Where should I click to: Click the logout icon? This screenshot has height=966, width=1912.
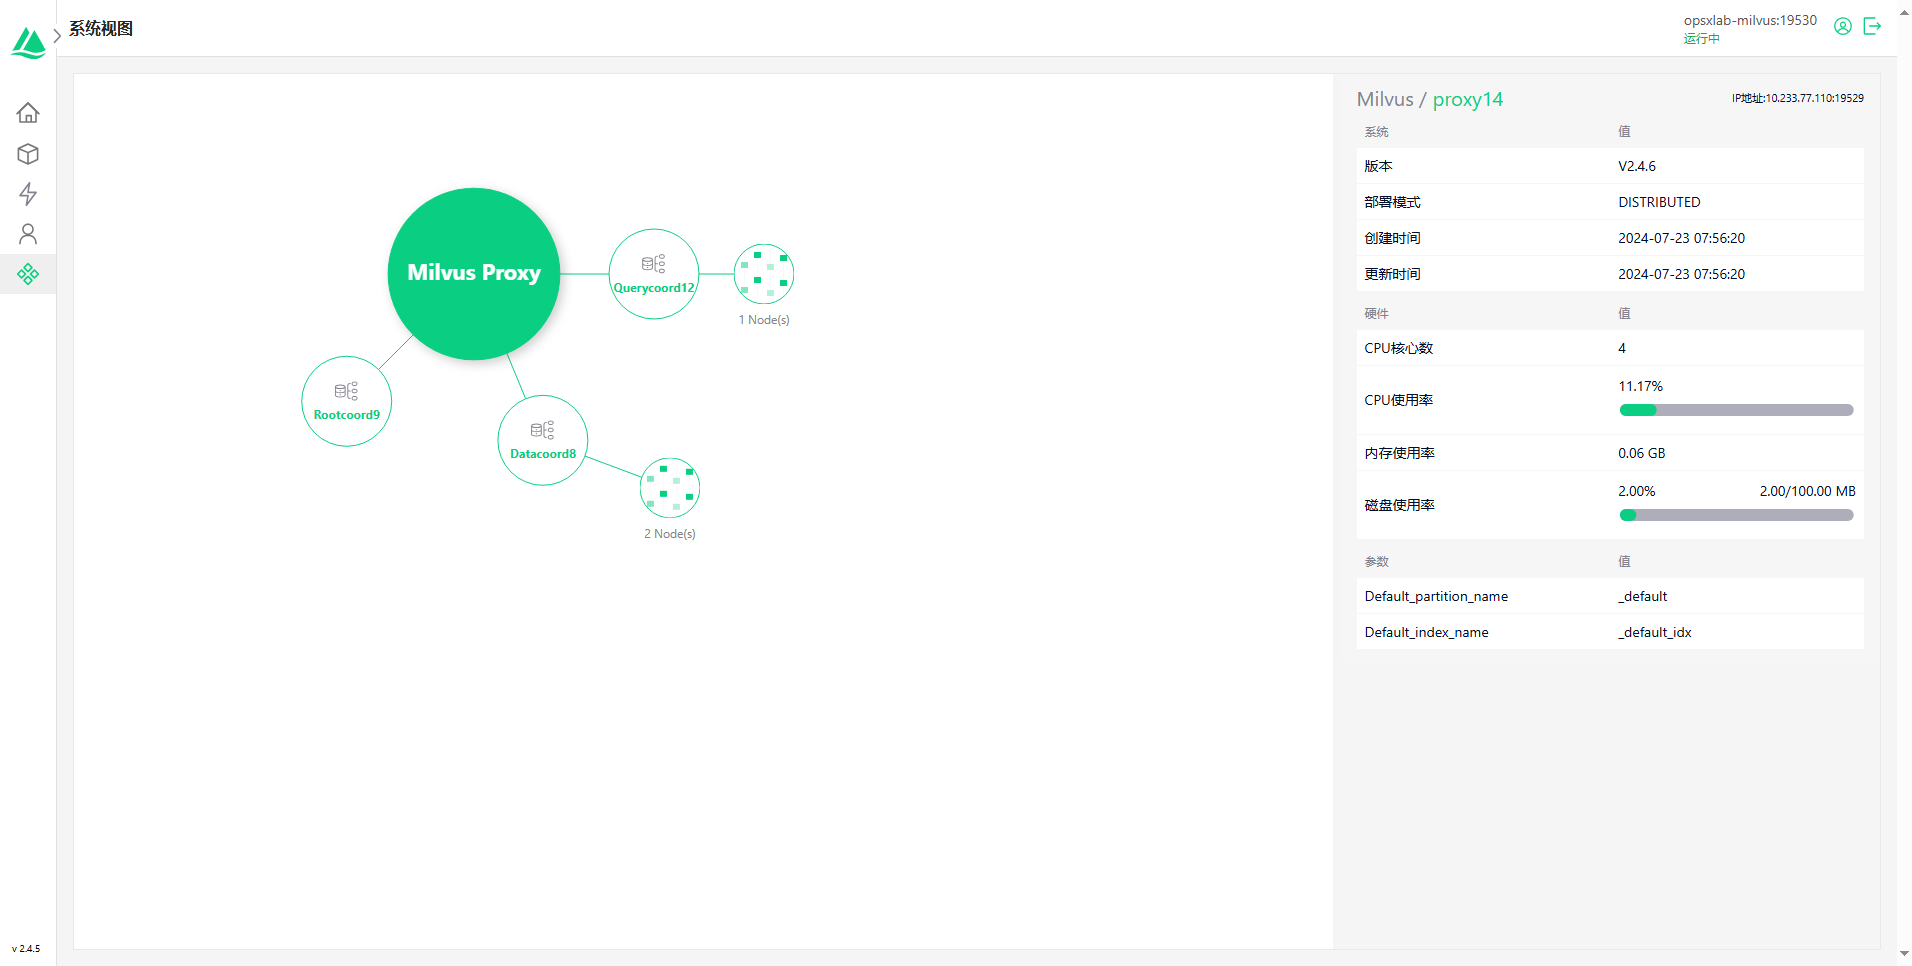point(1872,26)
